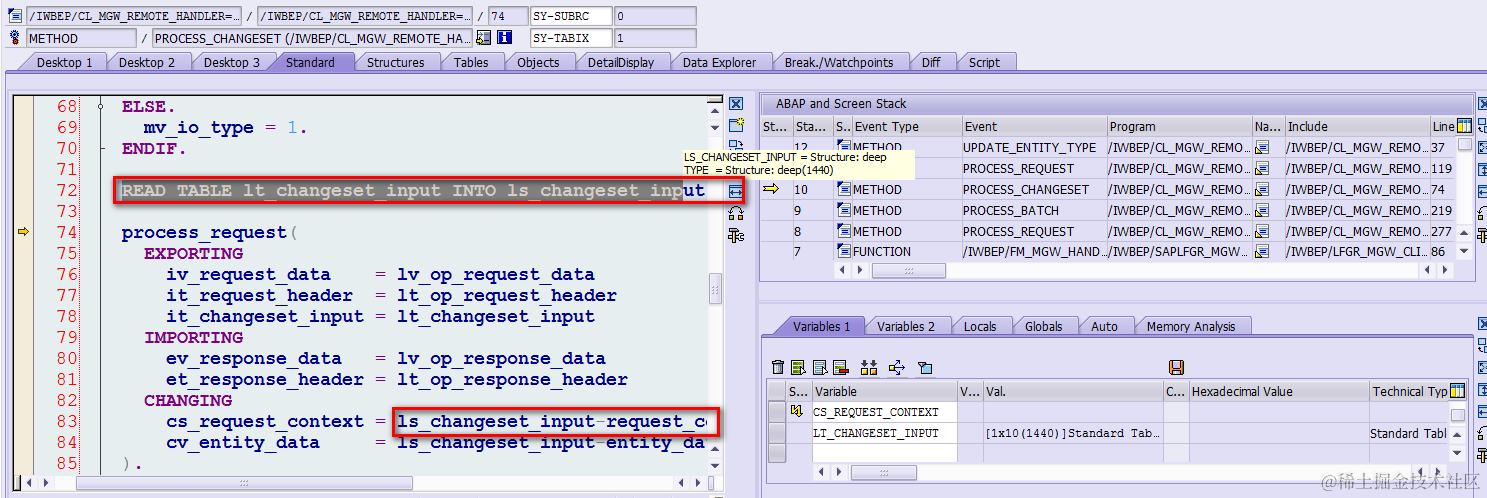Image resolution: width=1487 pixels, height=498 pixels.
Task: Switch to Desktop 2 tab
Action: pos(147,62)
